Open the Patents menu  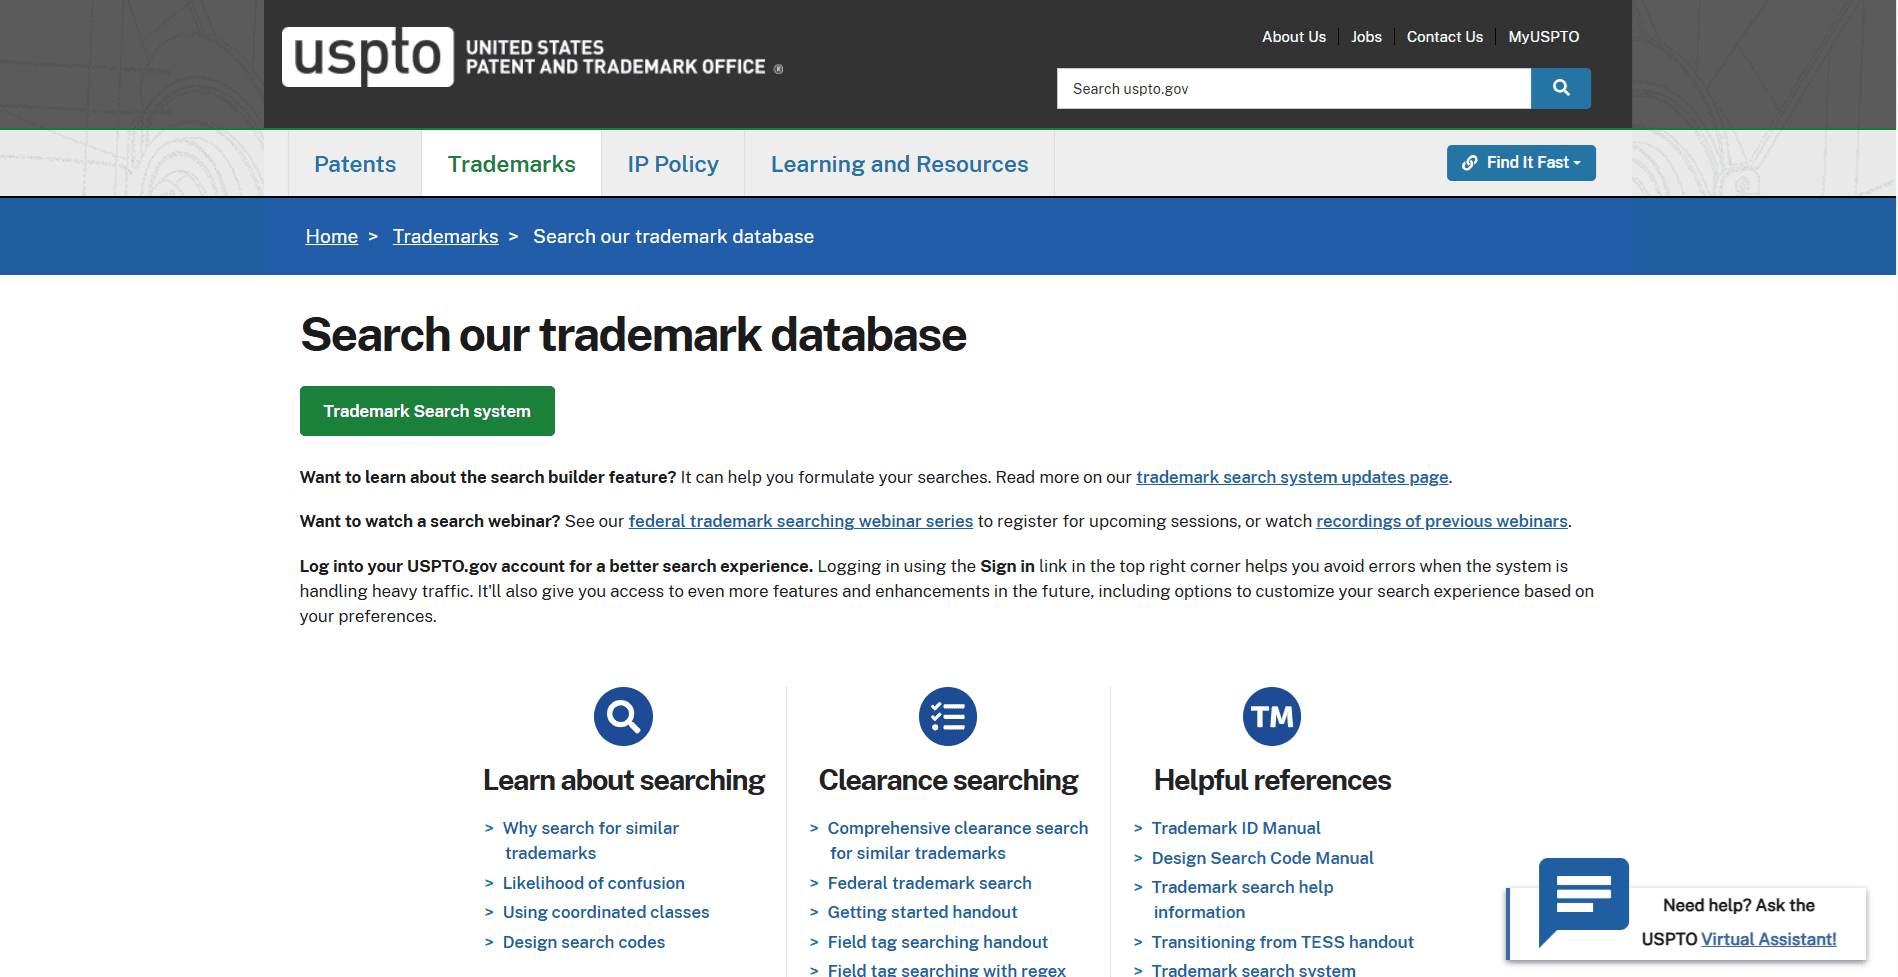pos(355,164)
